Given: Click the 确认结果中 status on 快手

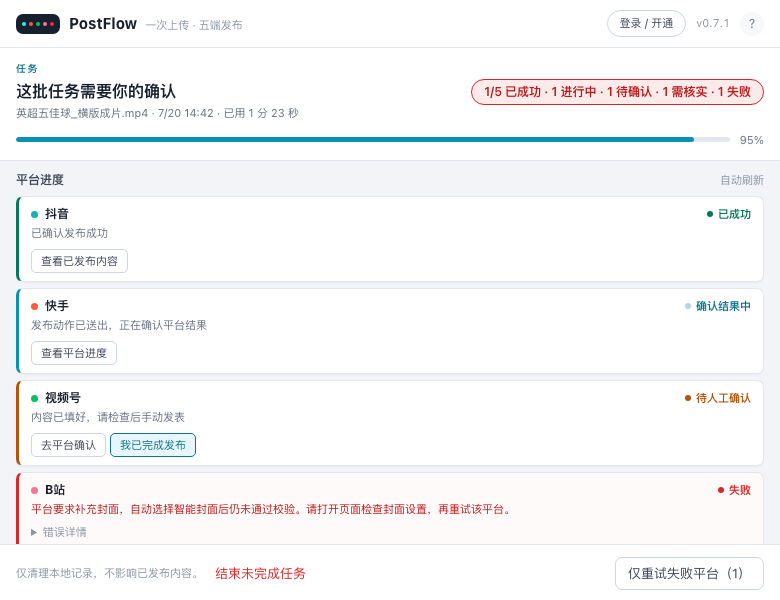Looking at the screenshot, I should (718, 306).
